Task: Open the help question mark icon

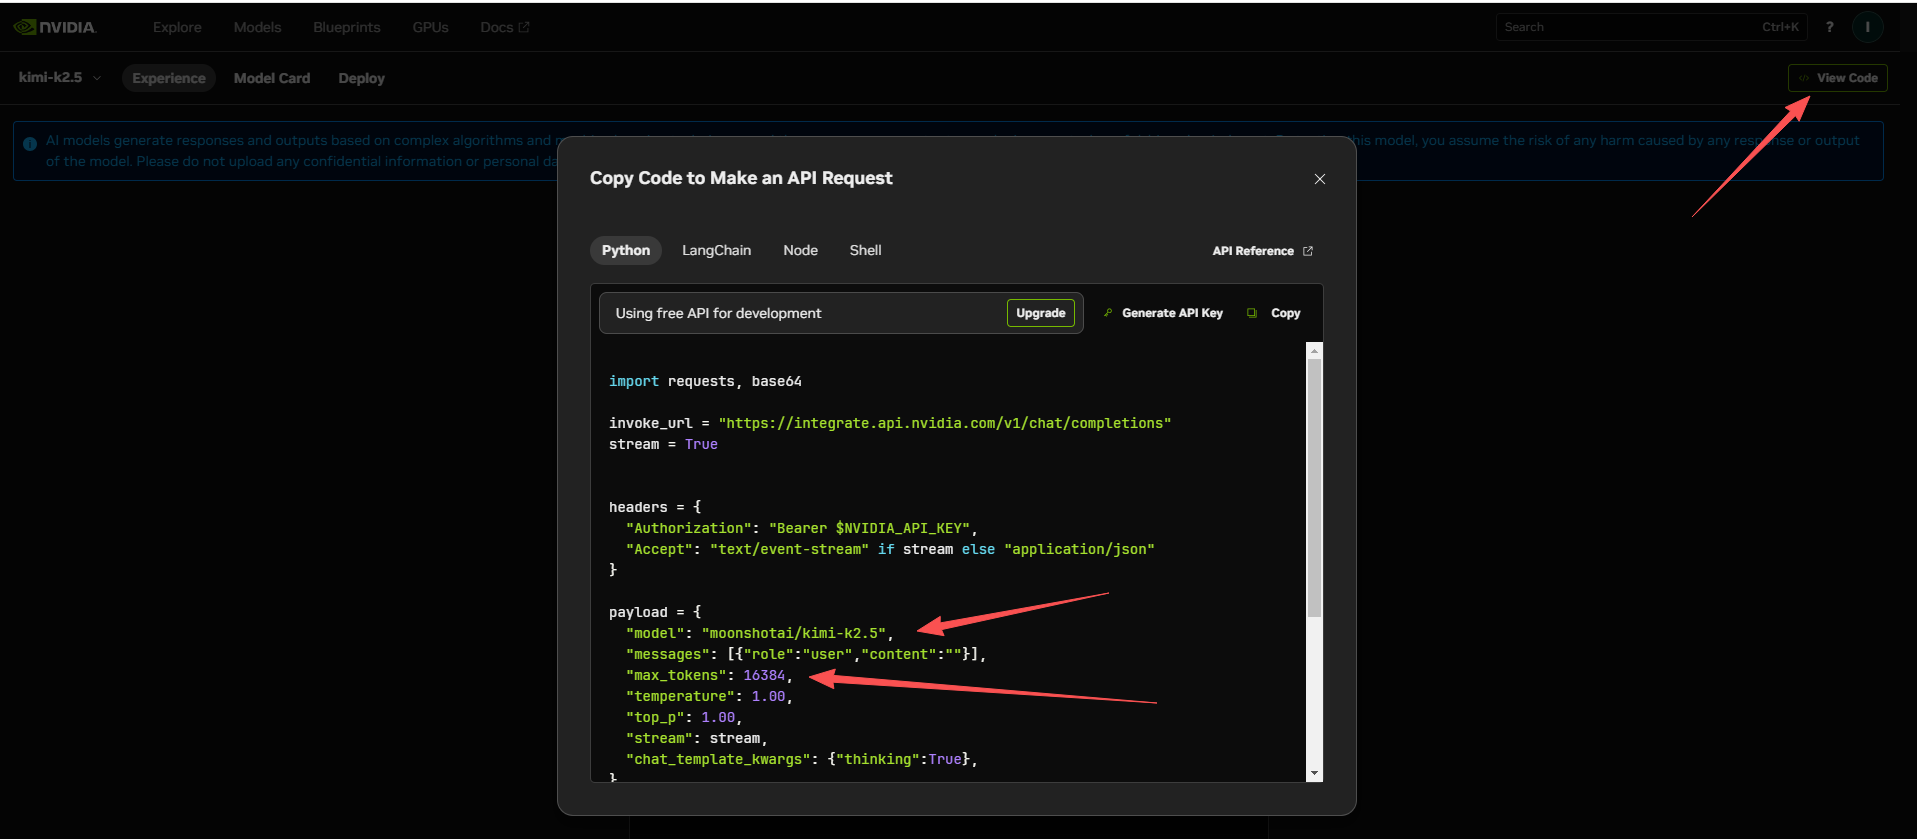Action: click(x=1829, y=27)
